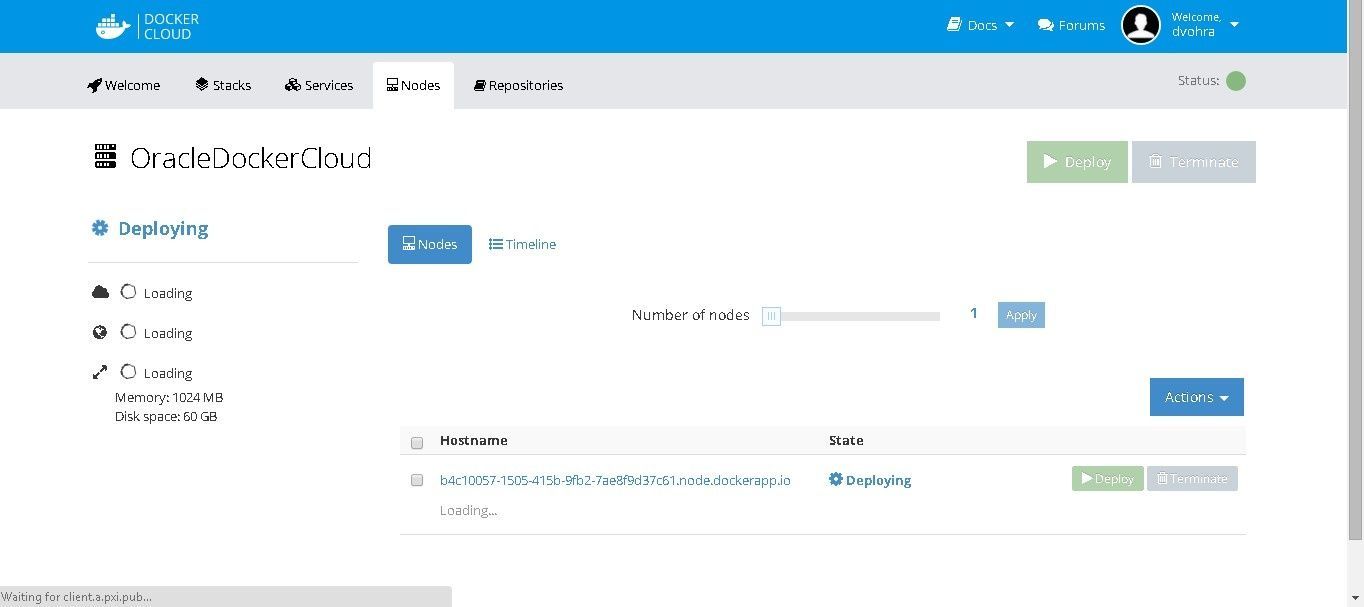Click the OracleDockerCloud title text
This screenshot has height=607, width=1364.
(251, 158)
